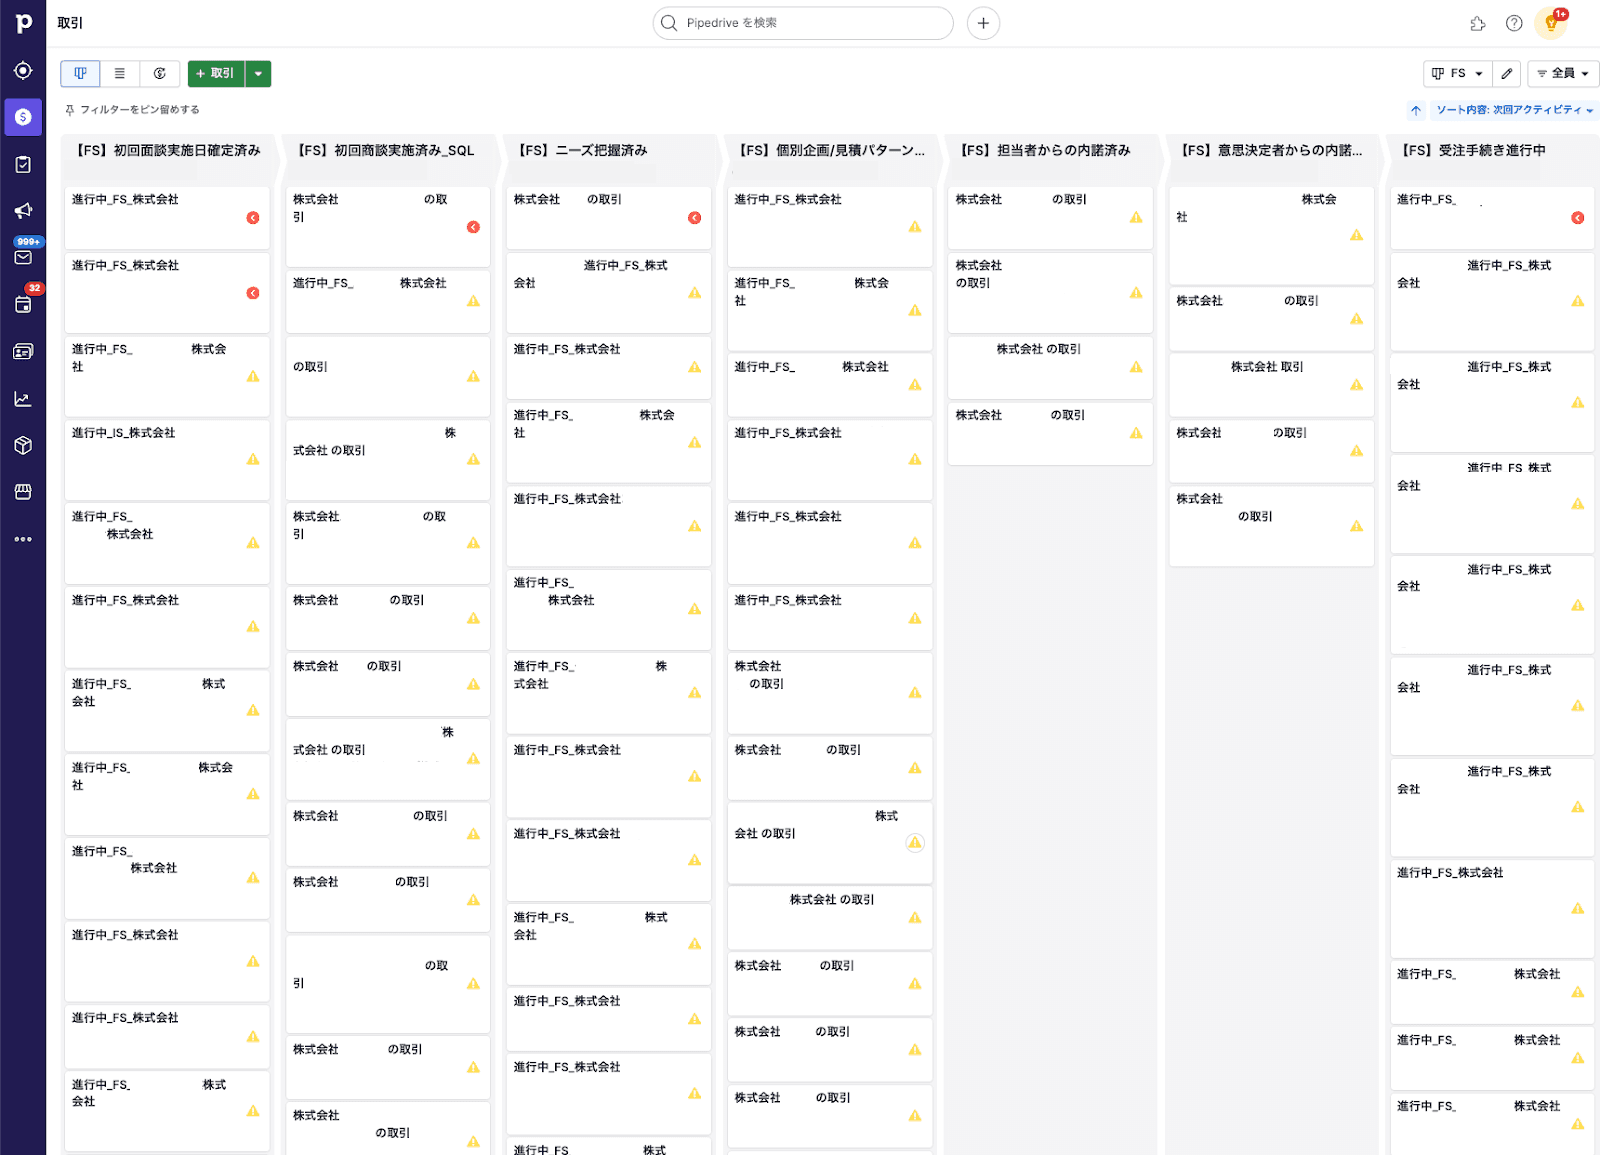Open Insights chart icon in sidebar
This screenshot has height=1155, width=1600.
click(23, 399)
